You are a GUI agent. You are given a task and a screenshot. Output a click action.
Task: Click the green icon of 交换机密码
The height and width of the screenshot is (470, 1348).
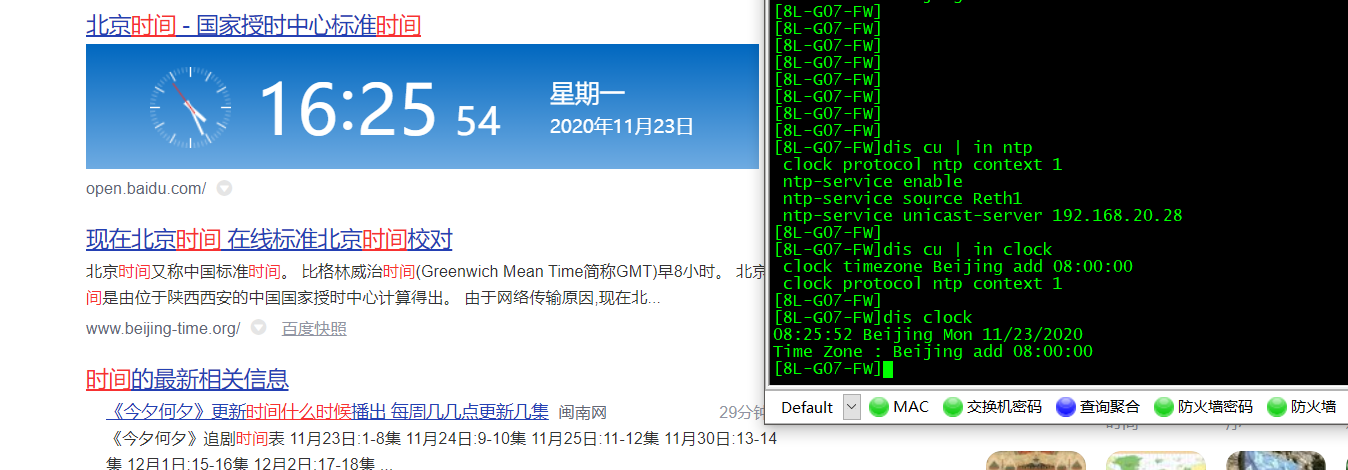pos(953,407)
